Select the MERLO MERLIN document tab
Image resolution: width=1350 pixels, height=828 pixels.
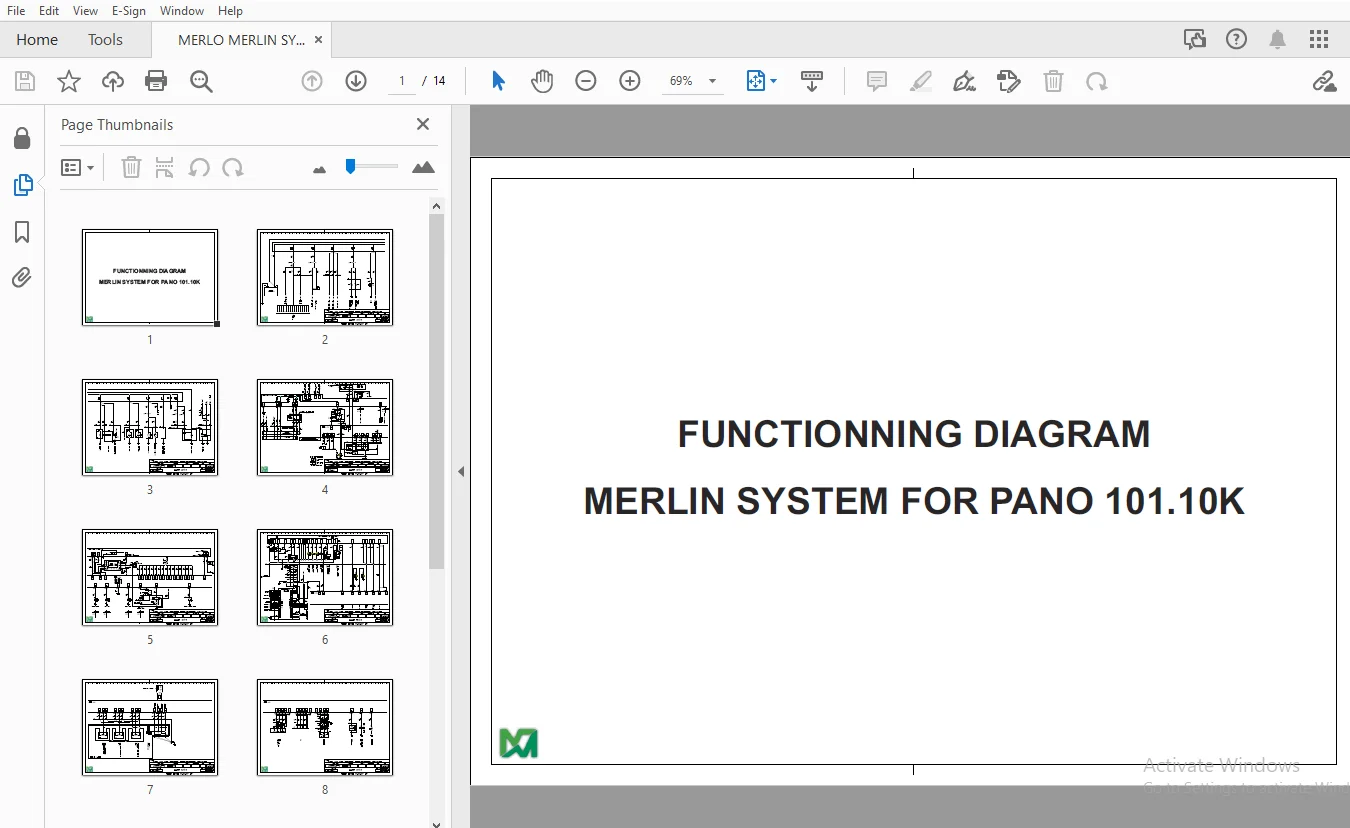(241, 40)
